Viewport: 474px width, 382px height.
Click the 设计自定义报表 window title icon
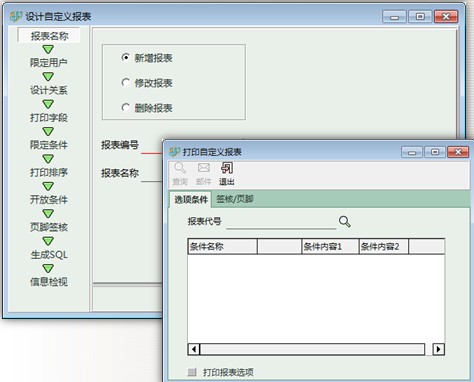(x=15, y=16)
